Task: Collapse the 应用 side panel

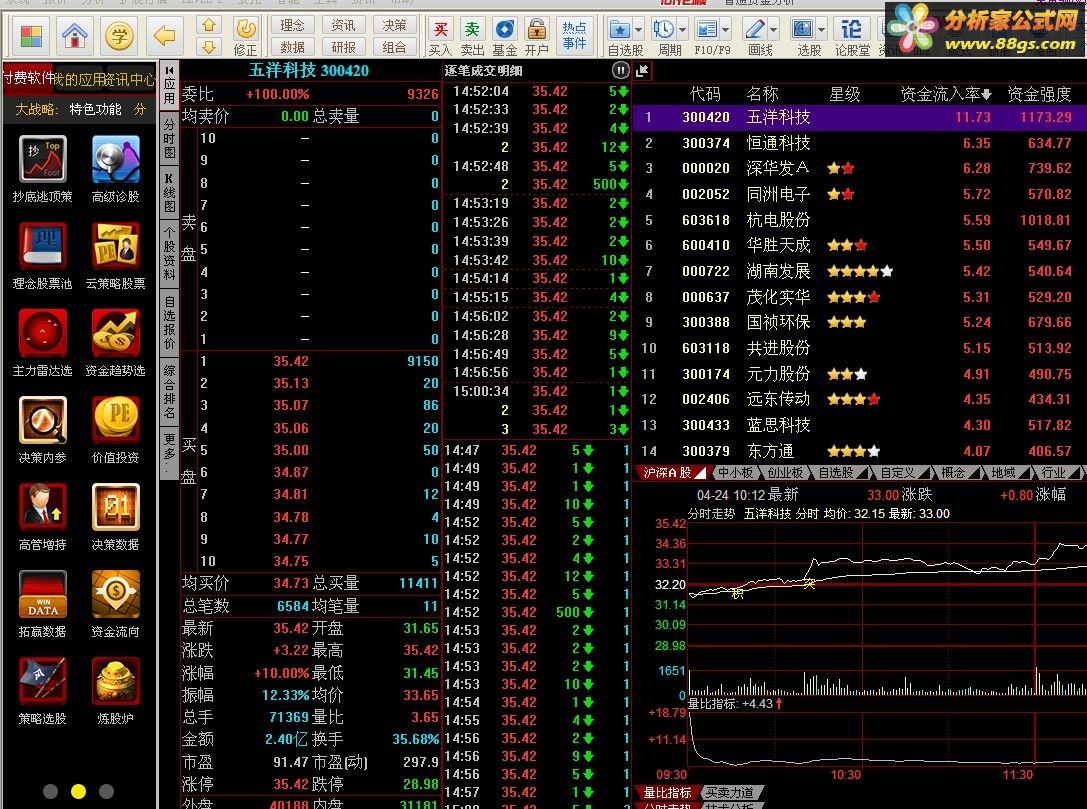Action: click(169, 71)
